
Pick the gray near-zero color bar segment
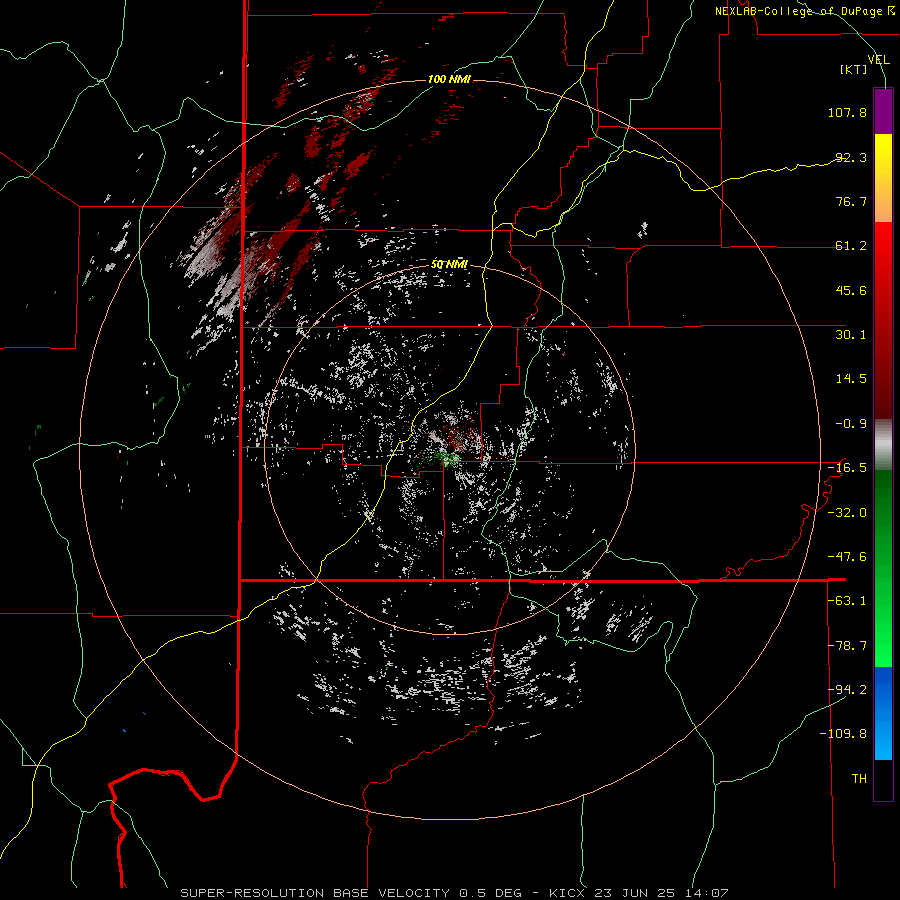(x=883, y=445)
